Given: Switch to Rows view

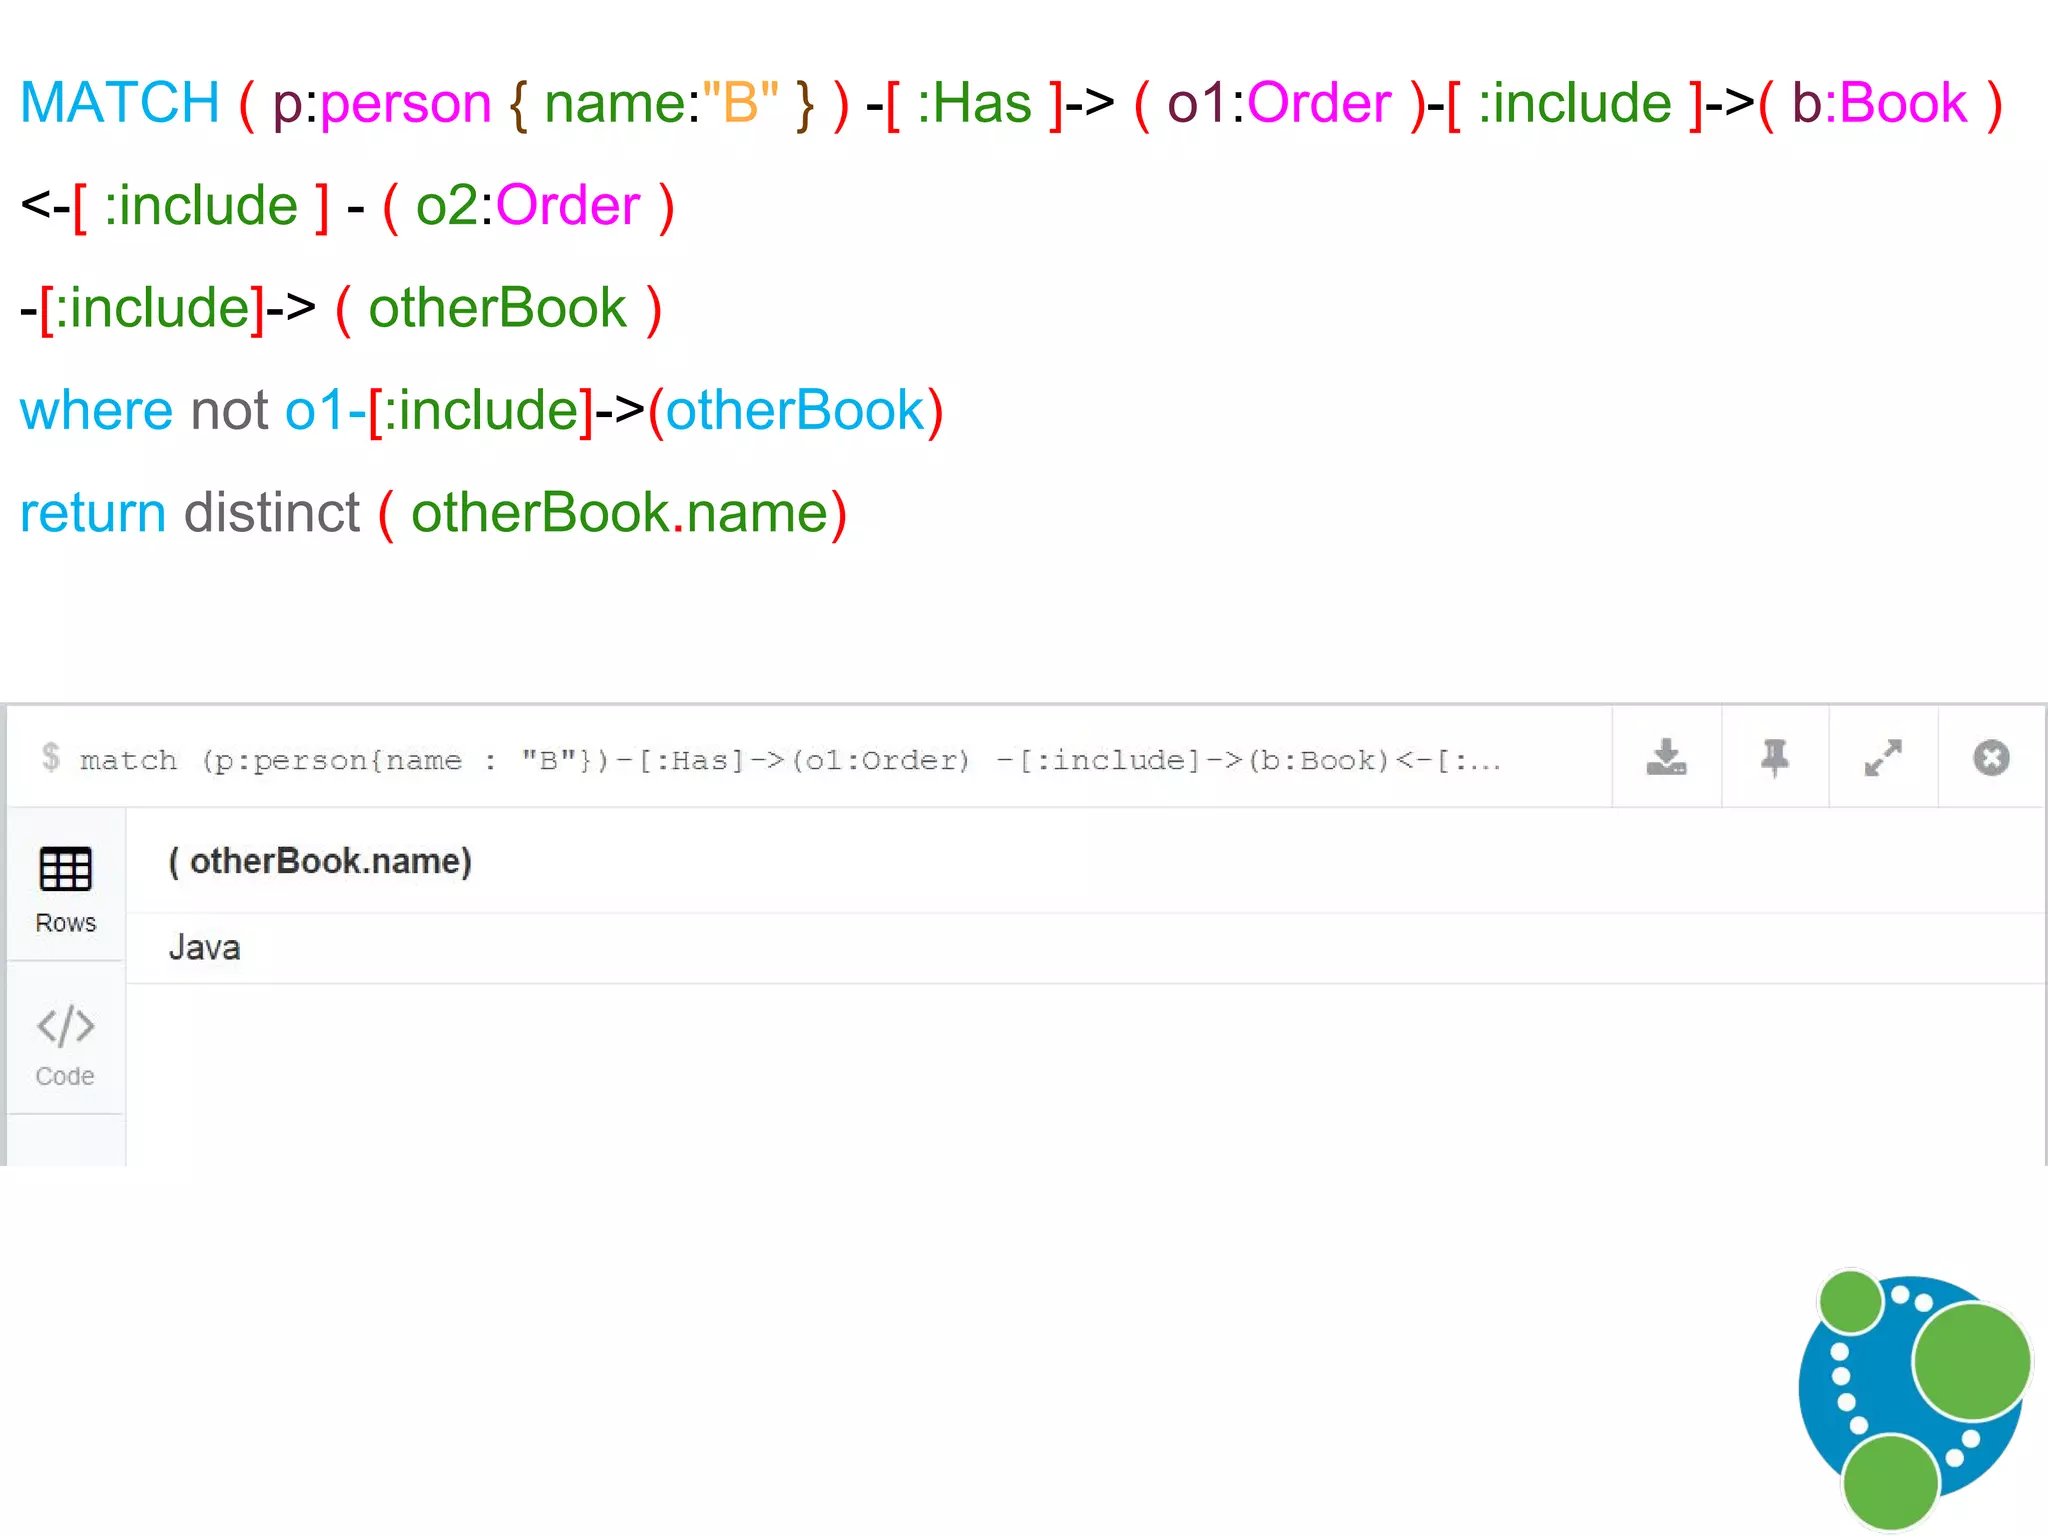Looking at the screenshot, I should pos(65,889).
